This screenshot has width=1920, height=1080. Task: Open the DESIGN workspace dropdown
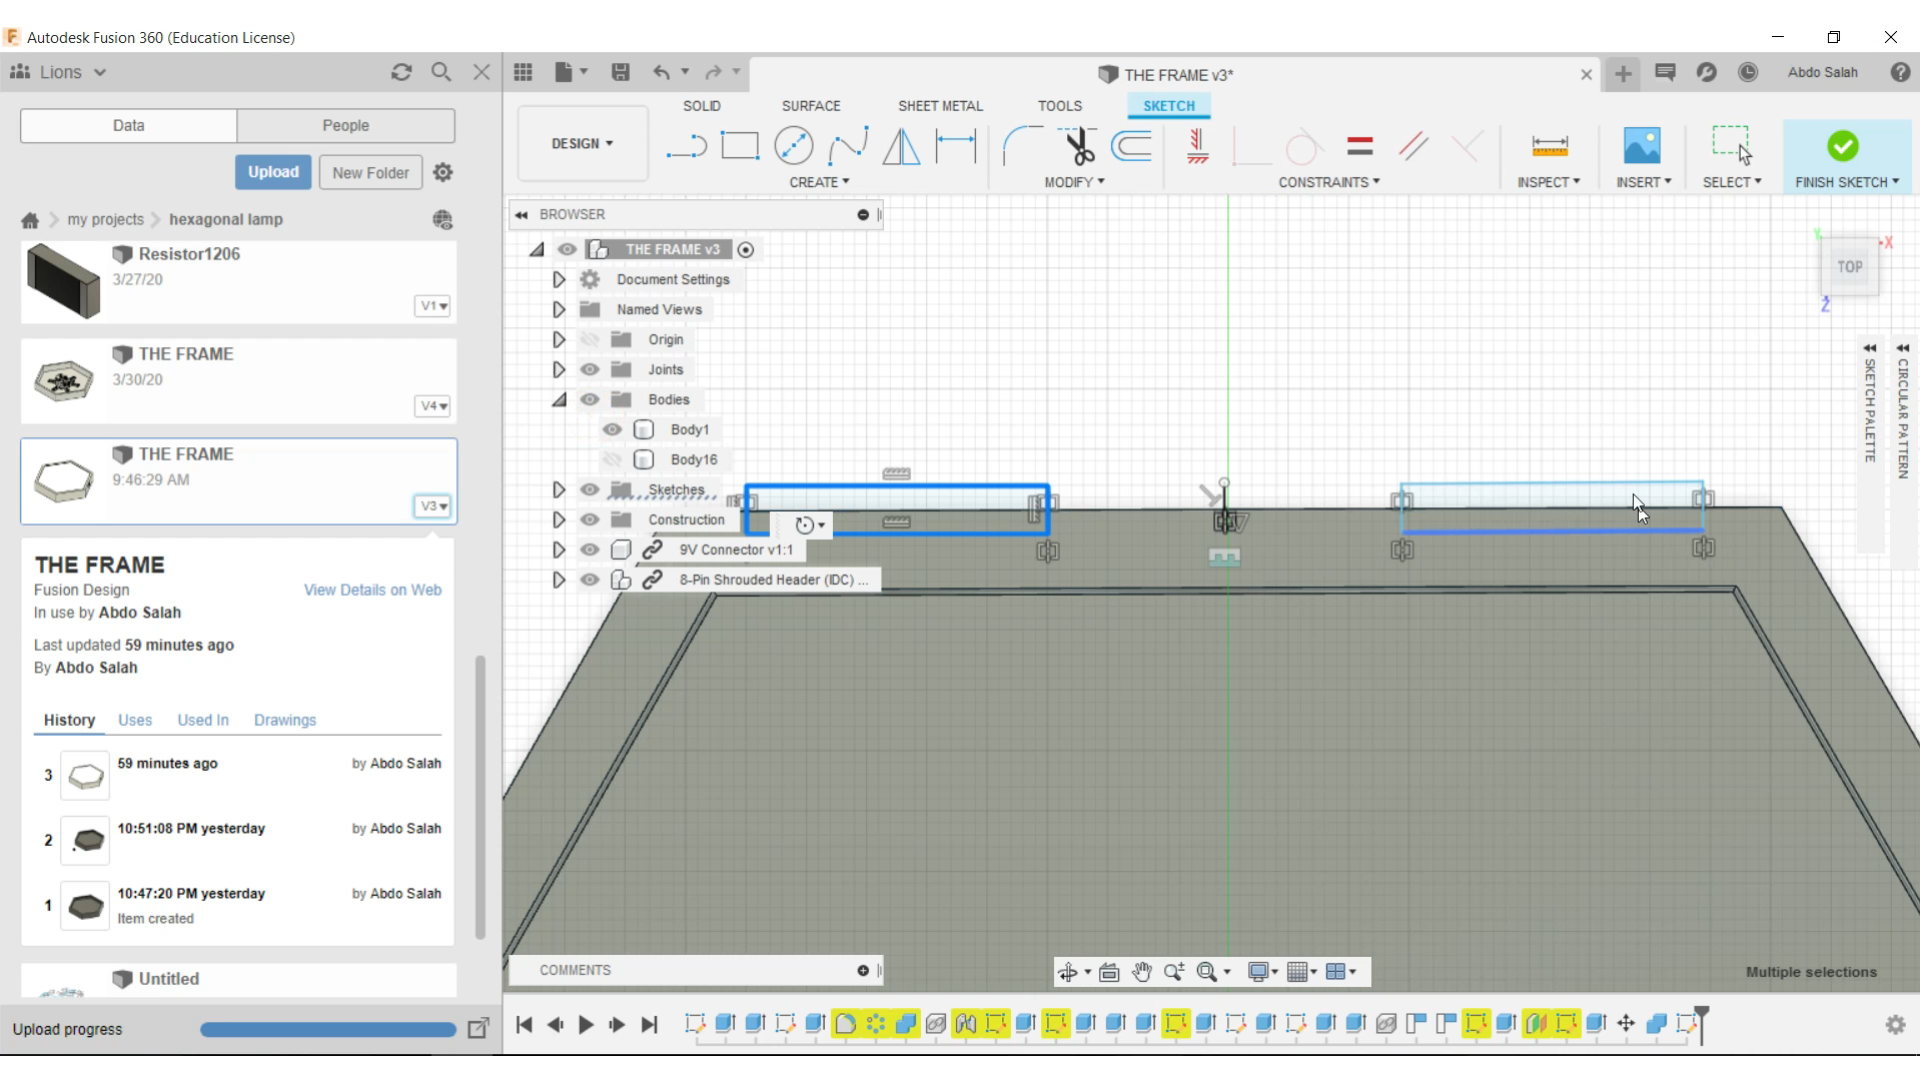(x=582, y=143)
